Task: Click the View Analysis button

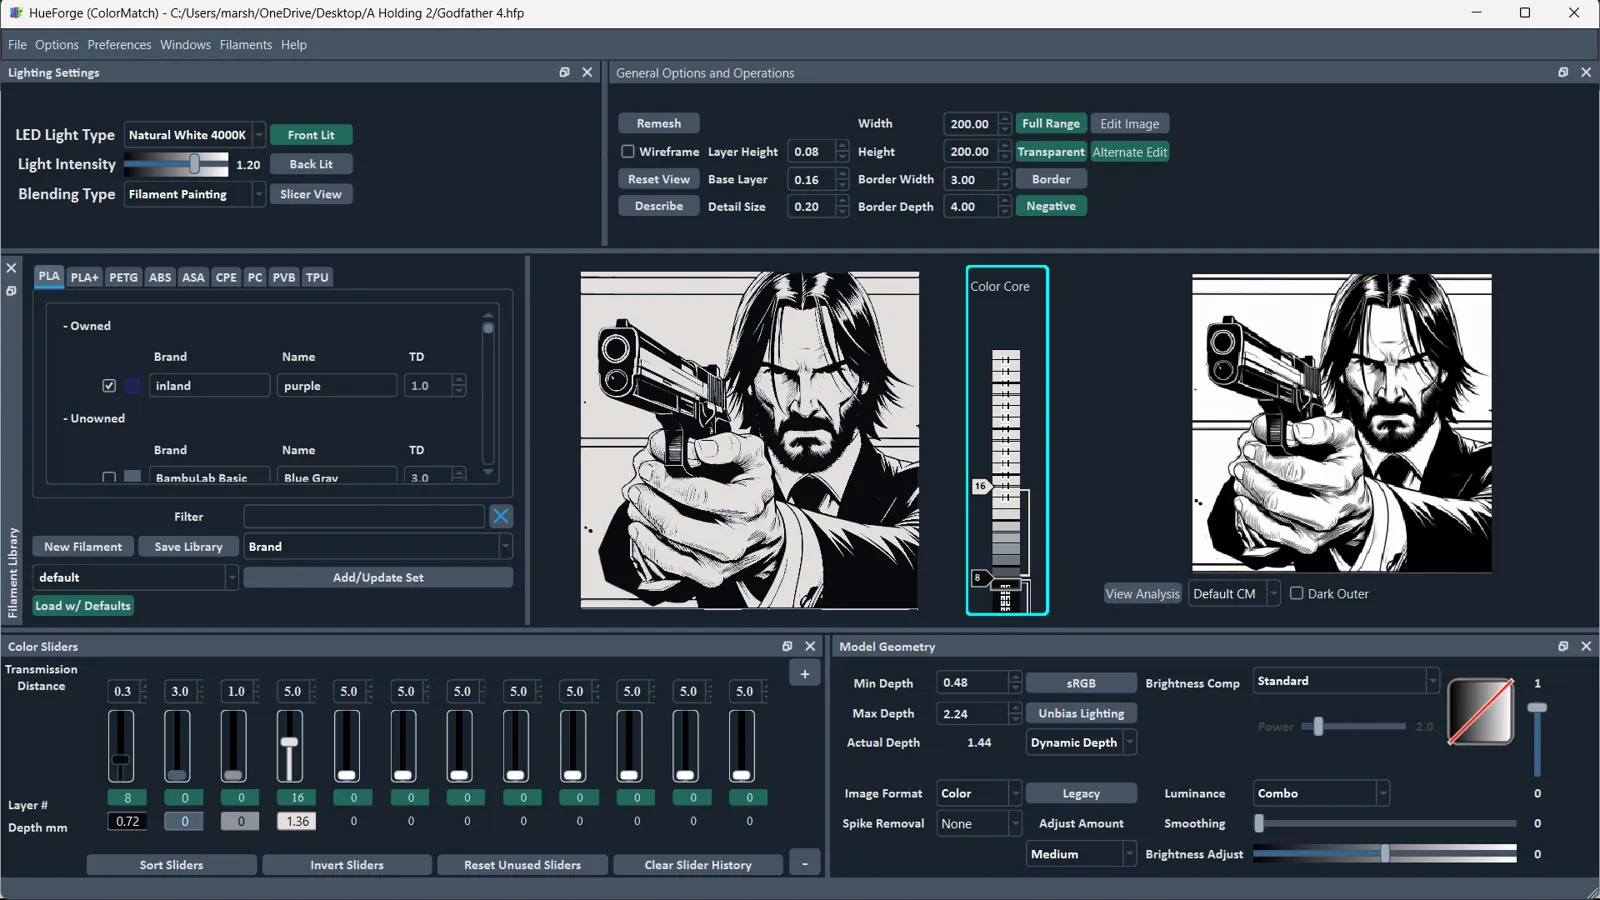Action: click(1142, 594)
